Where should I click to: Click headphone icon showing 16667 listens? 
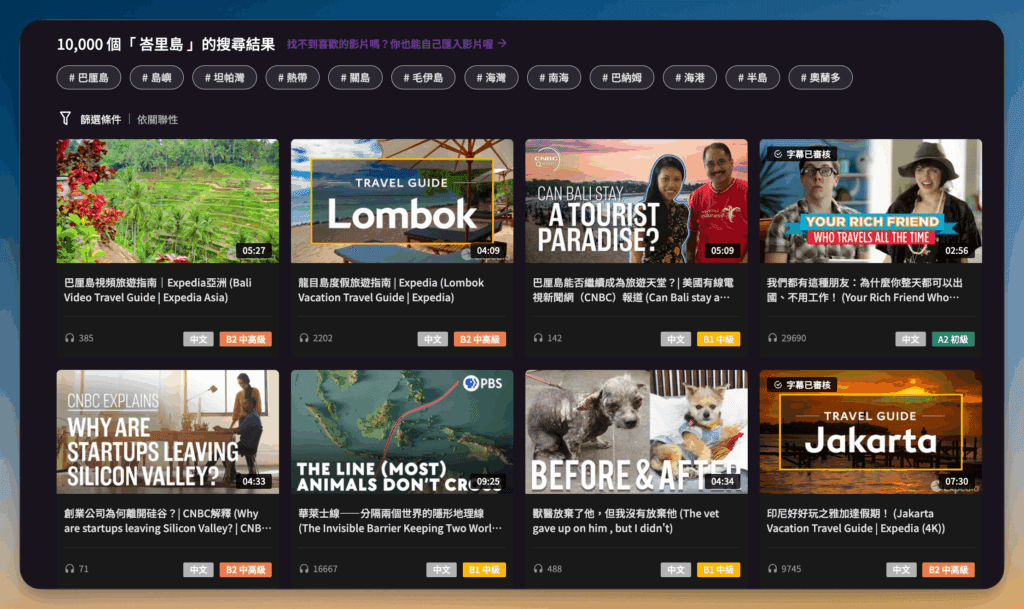pos(304,570)
